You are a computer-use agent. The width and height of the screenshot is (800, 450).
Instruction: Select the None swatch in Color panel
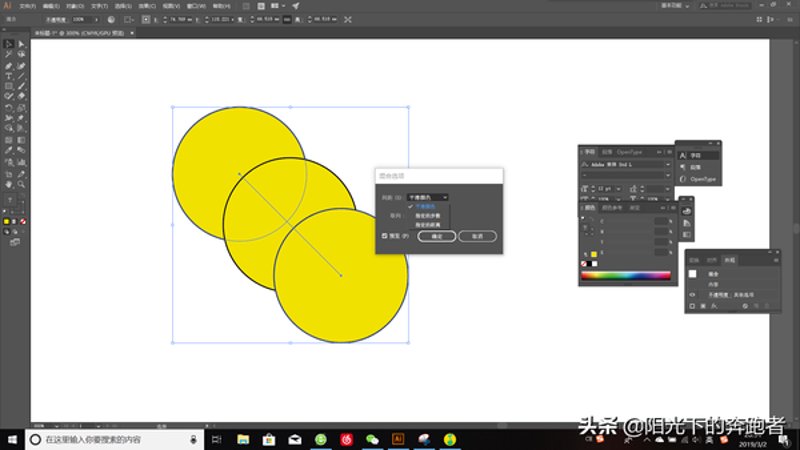[x=584, y=264]
